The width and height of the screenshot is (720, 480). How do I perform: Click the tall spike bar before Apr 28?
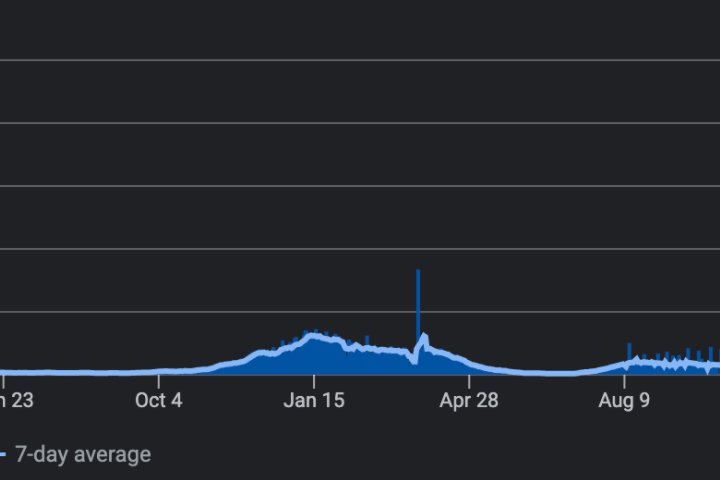(418, 300)
